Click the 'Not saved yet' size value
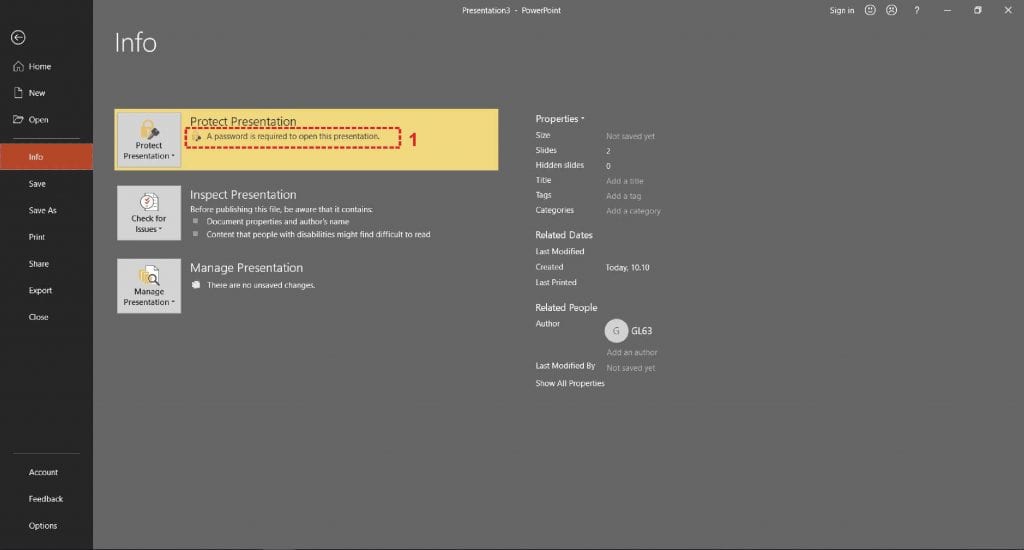 point(630,137)
